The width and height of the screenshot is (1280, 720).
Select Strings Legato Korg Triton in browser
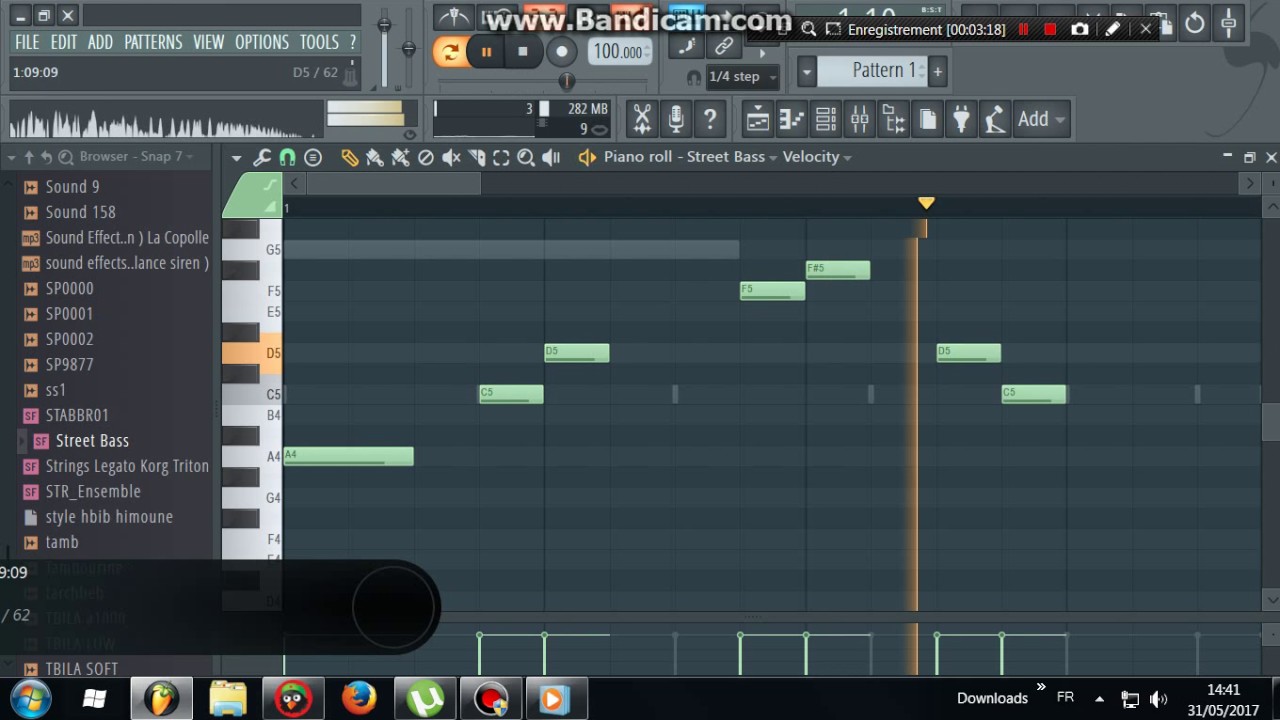(127, 466)
